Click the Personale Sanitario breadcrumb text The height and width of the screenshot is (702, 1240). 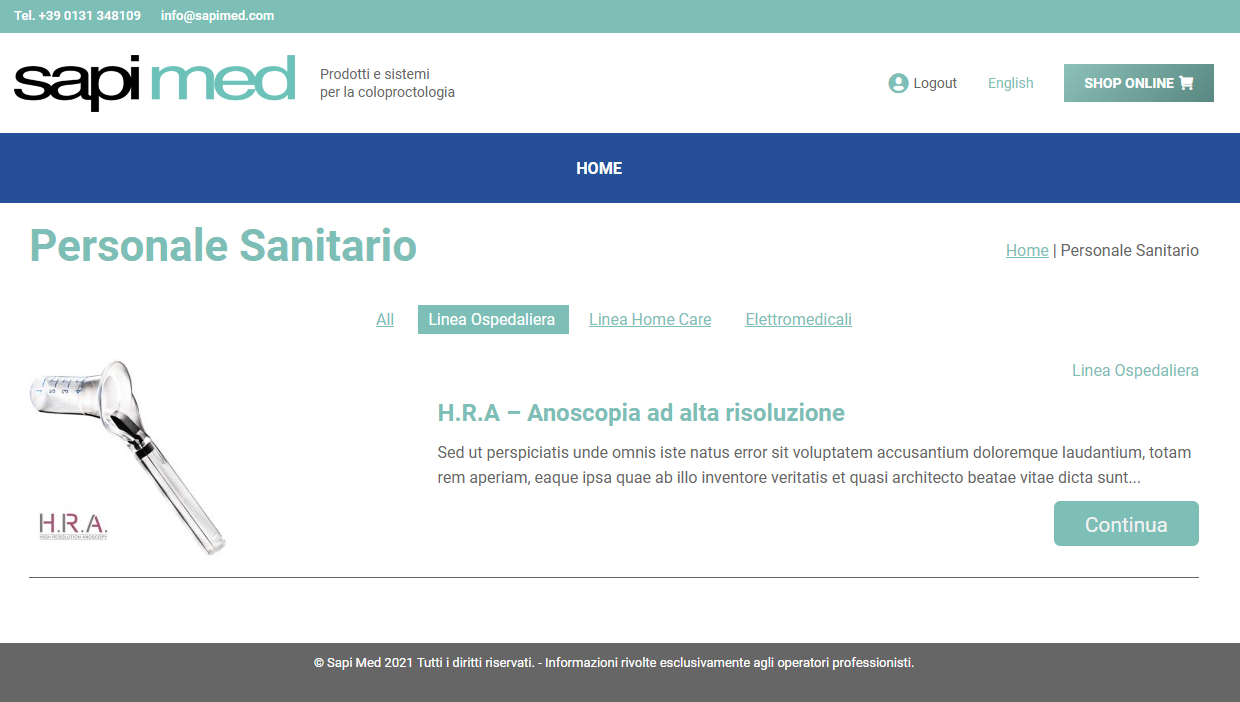[x=1129, y=250]
